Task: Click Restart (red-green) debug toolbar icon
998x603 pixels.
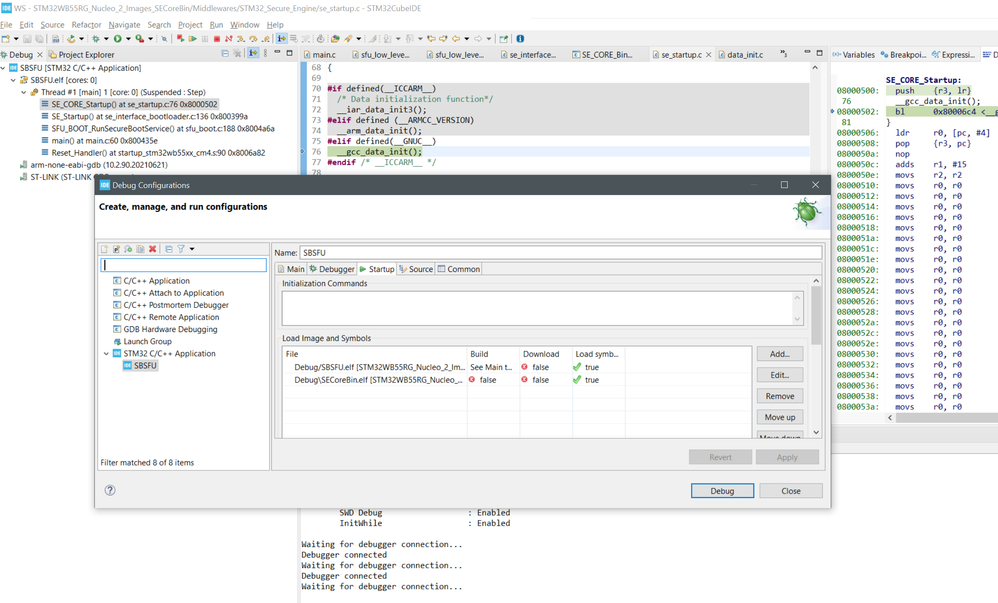Action: coord(181,39)
